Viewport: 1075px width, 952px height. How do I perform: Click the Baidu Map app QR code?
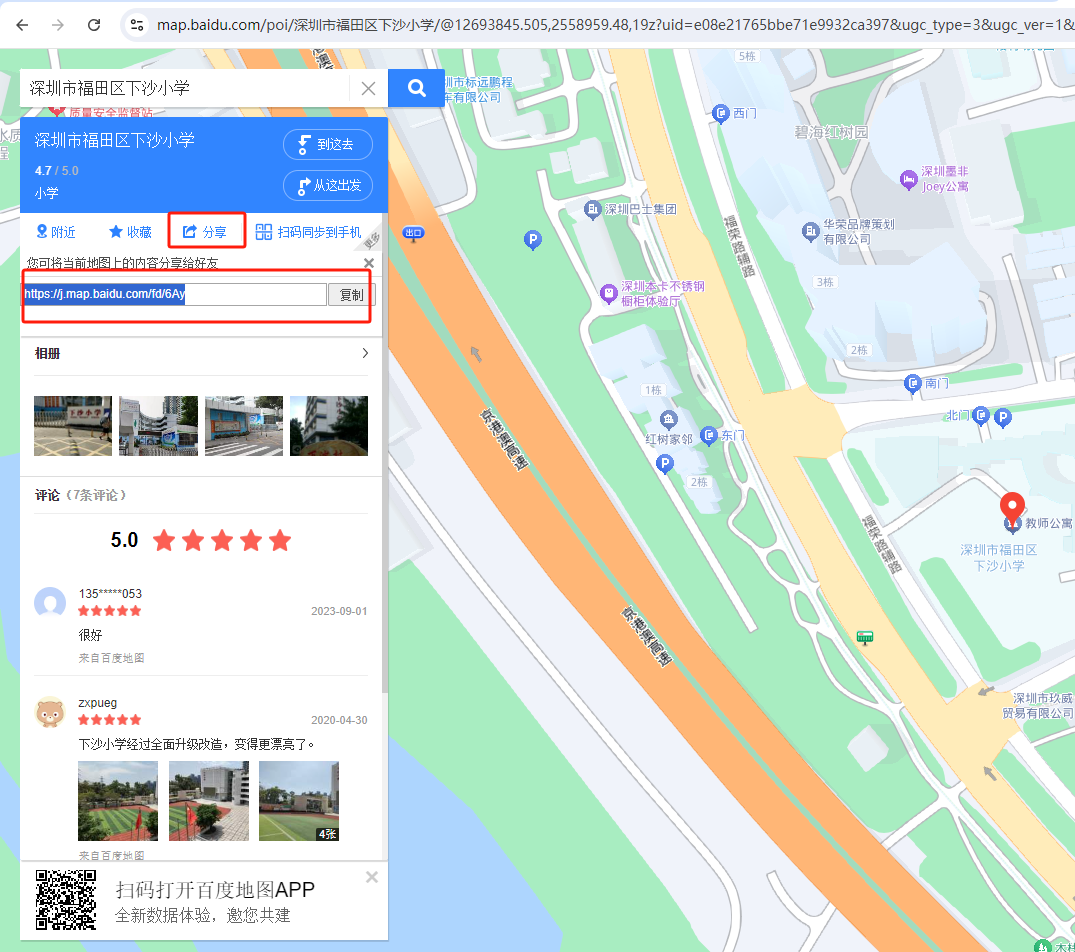tap(66, 900)
